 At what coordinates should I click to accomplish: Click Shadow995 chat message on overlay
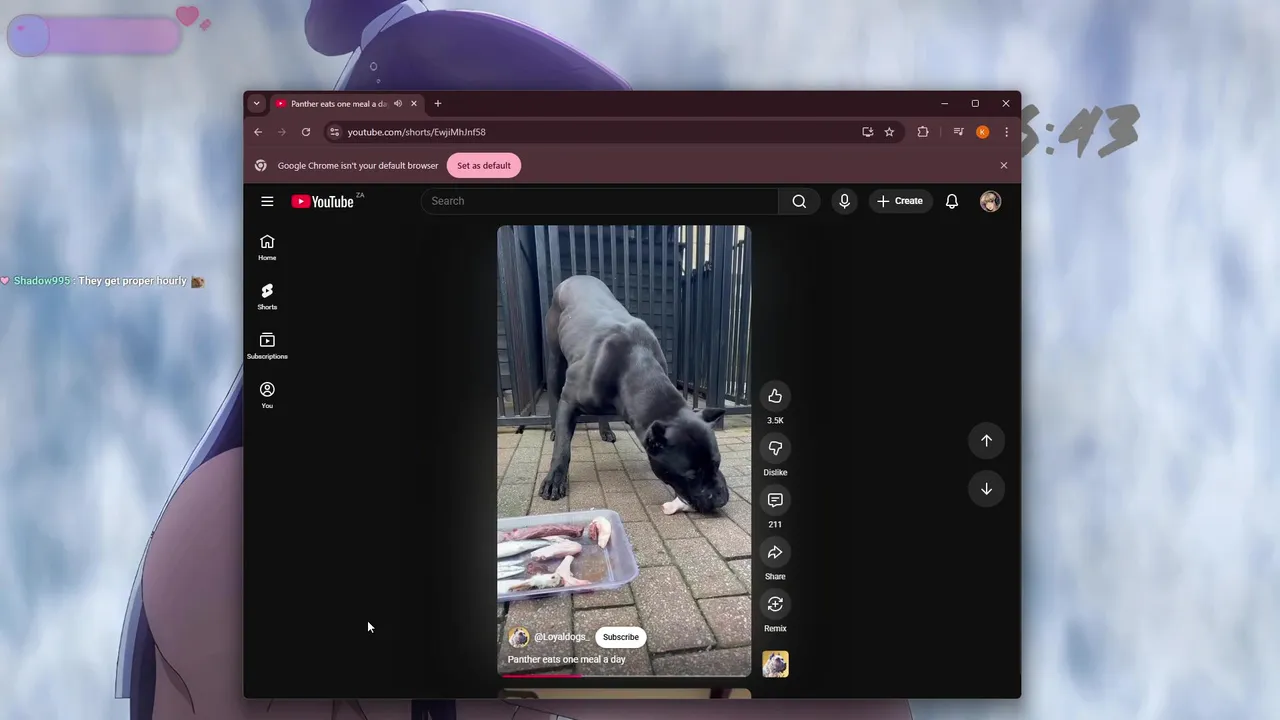[102, 281]
